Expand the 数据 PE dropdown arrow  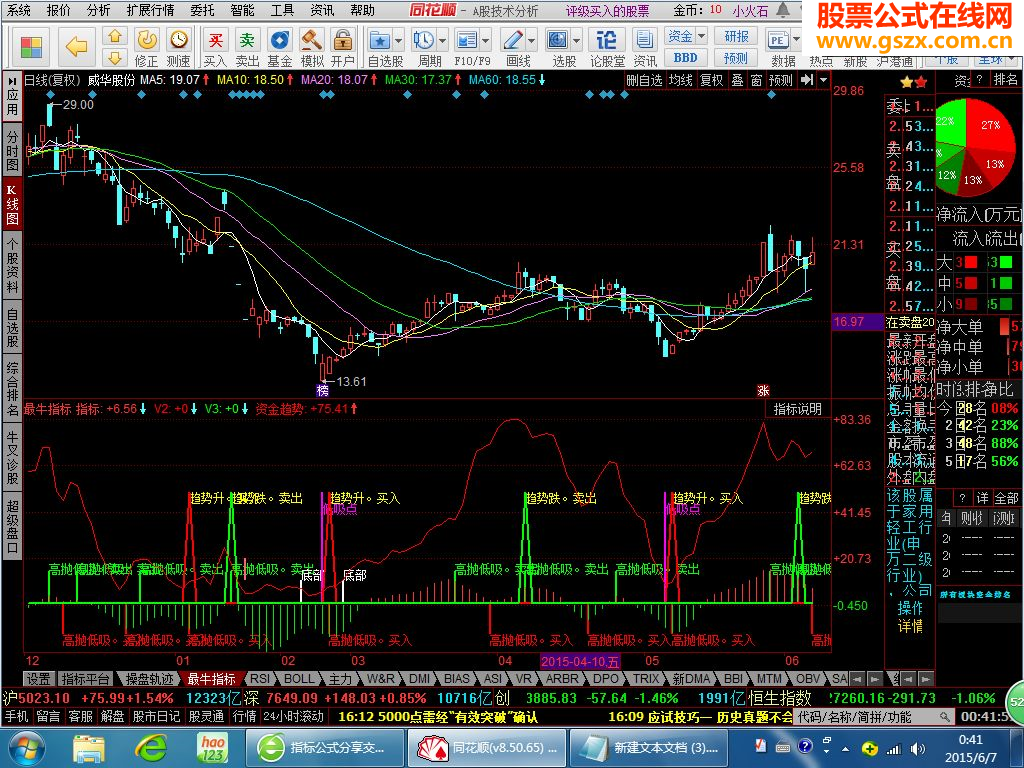tap(796, 40)
